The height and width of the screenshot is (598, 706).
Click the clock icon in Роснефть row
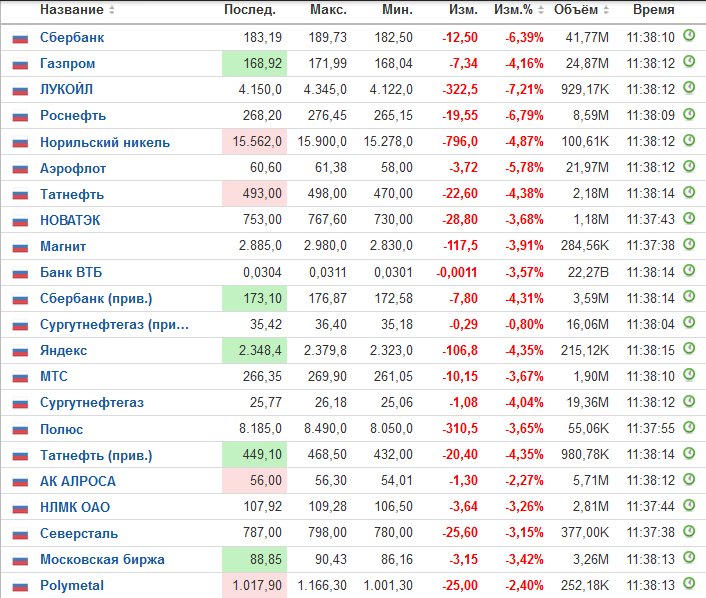pyautogui.click(x=689, y=114)
